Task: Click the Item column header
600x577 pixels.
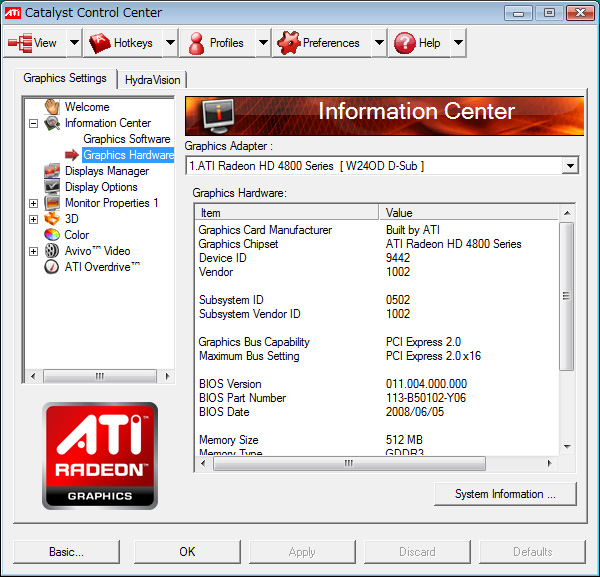Action: pyautogui.click(x=287, y=213)
